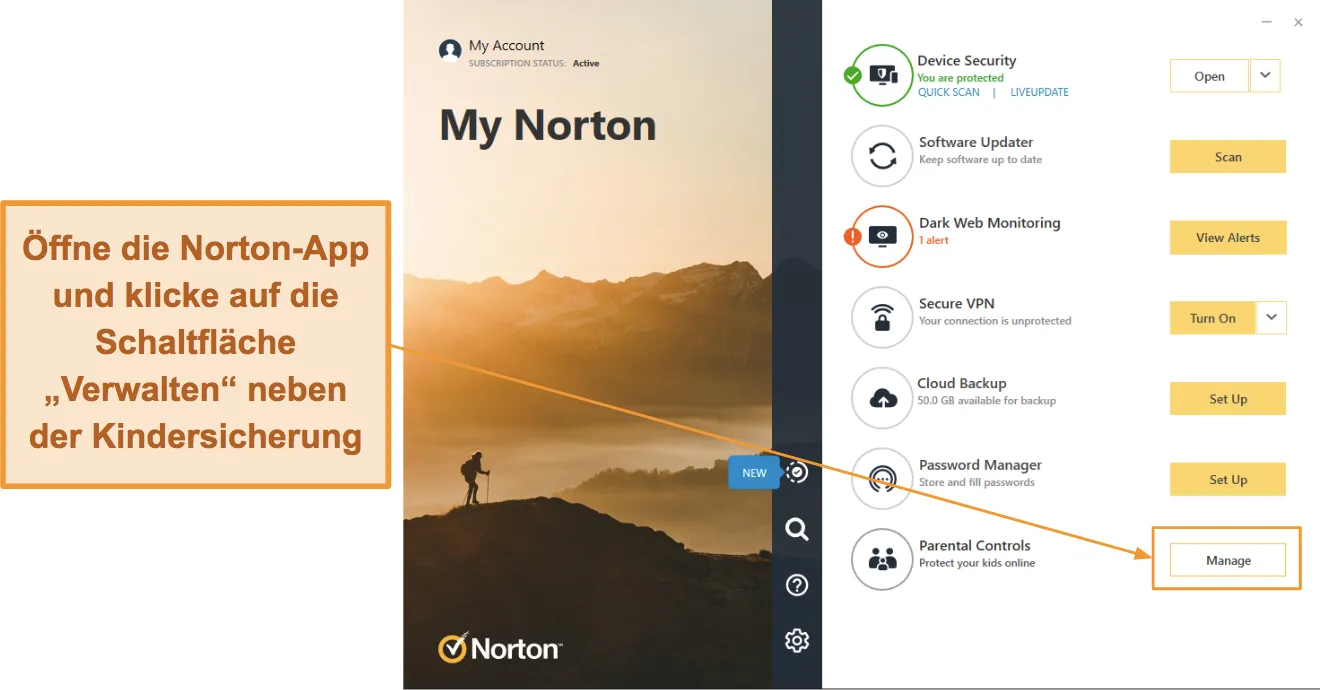Click 'Store and fill passwords' text
Viewport: 1320px width, 690px height.
tap(977, 482)
